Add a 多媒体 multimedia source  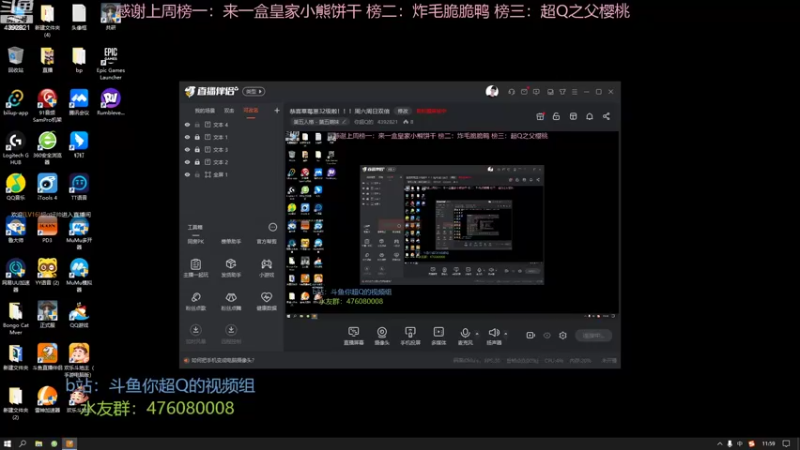[x=439, y=336]
